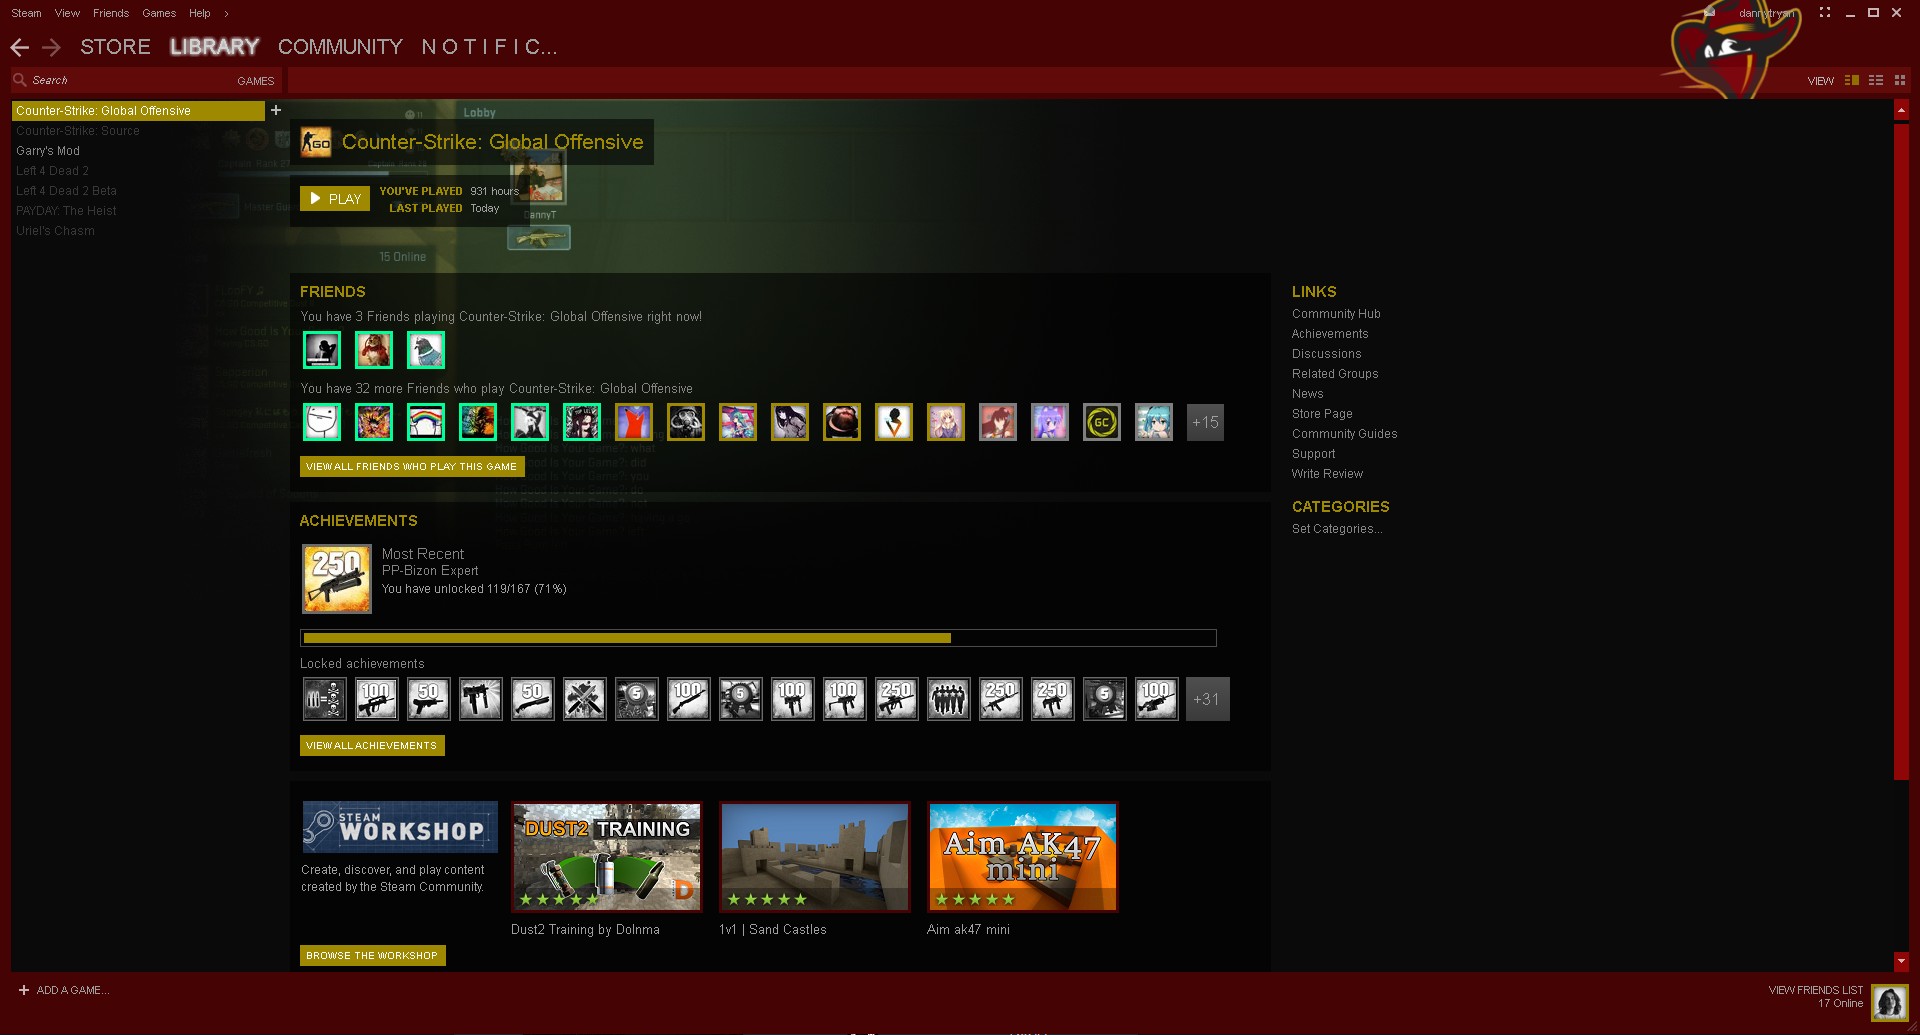Click Set Categories... link

1337,529
